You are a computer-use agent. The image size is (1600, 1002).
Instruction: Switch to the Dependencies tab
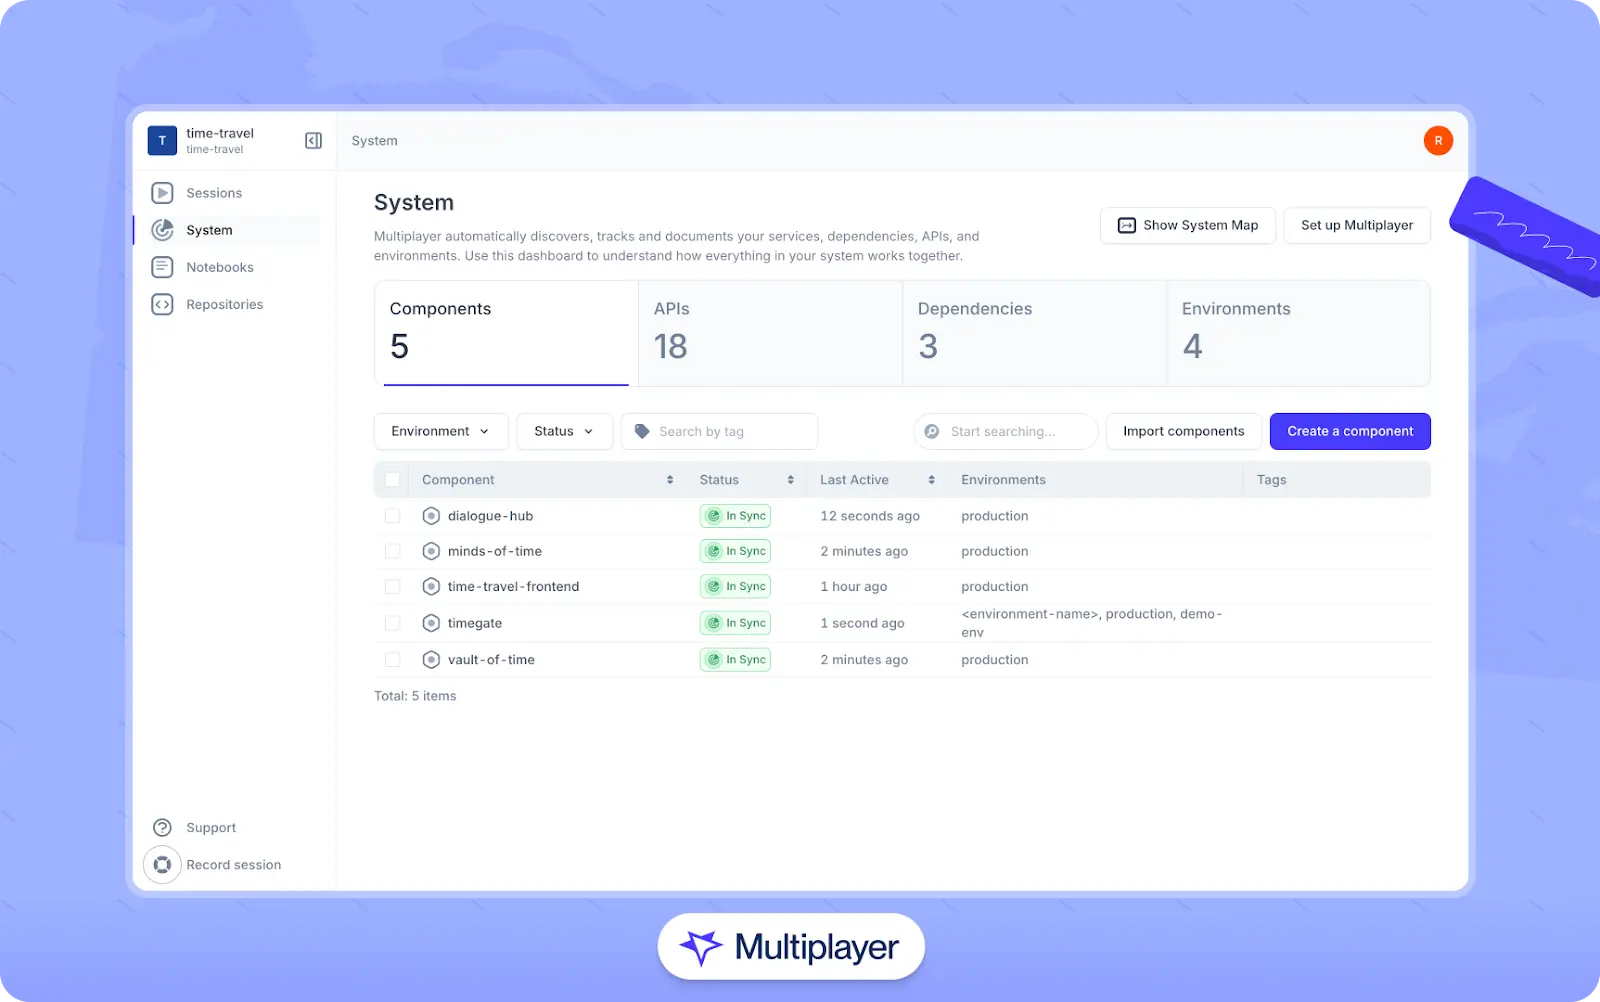1033,333
